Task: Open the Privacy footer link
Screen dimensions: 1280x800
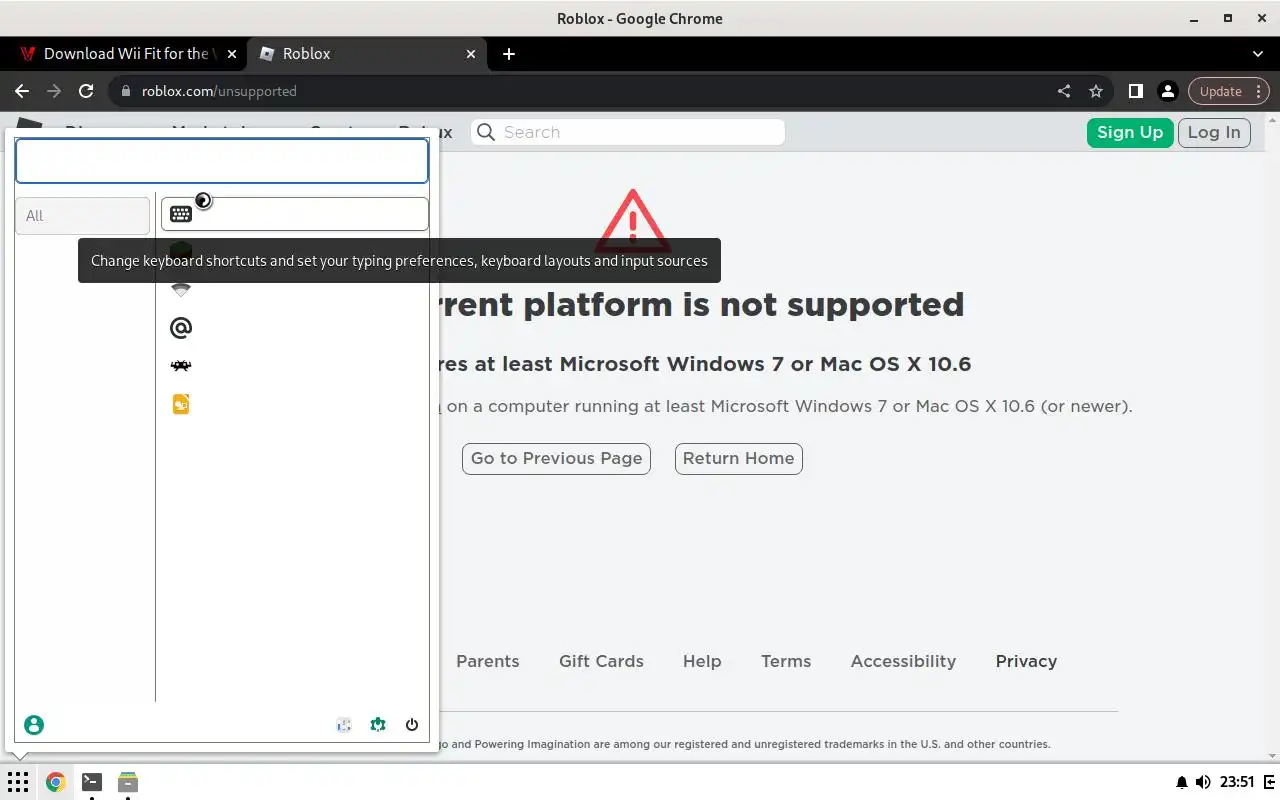Action: pyautogui.click(x=1026, y=661)
